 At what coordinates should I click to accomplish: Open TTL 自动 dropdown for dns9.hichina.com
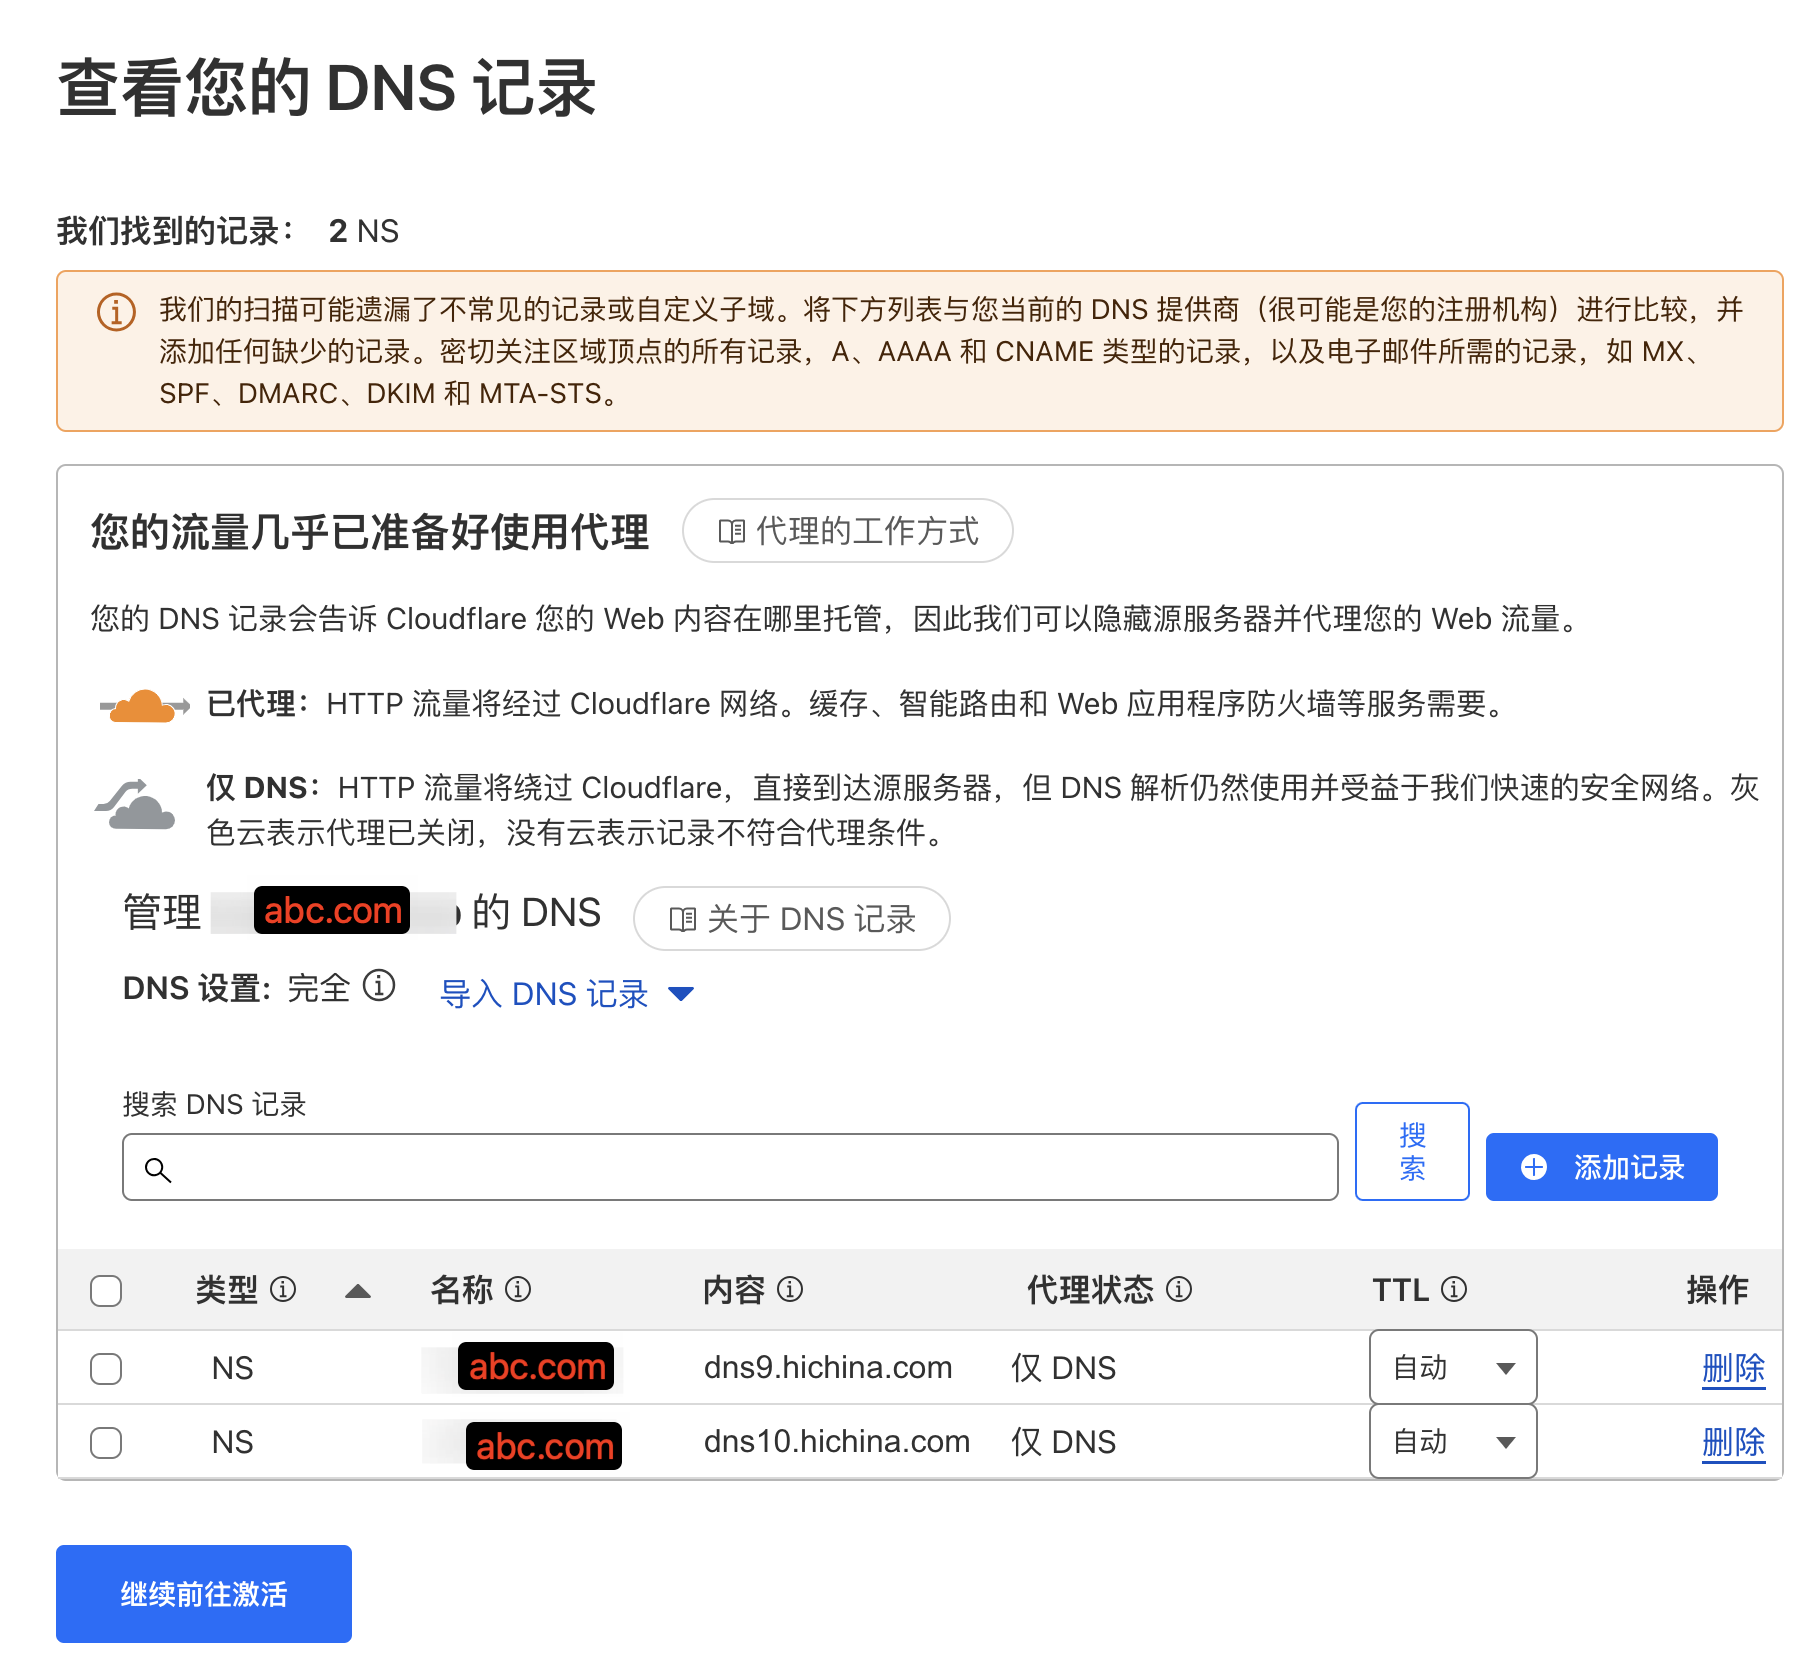click(x=1452, y=1367)
